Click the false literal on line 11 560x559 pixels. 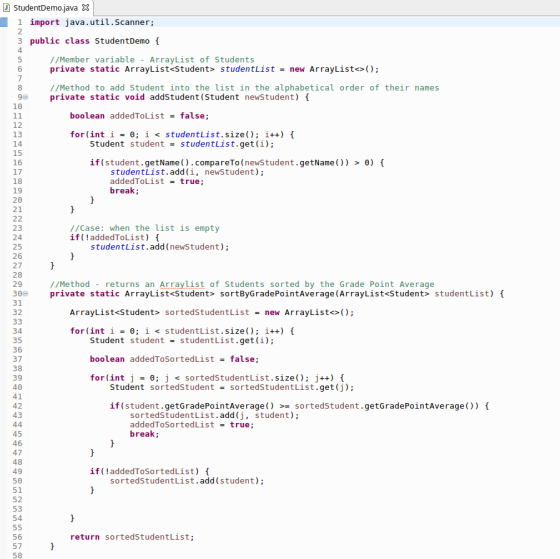[192, 116]
